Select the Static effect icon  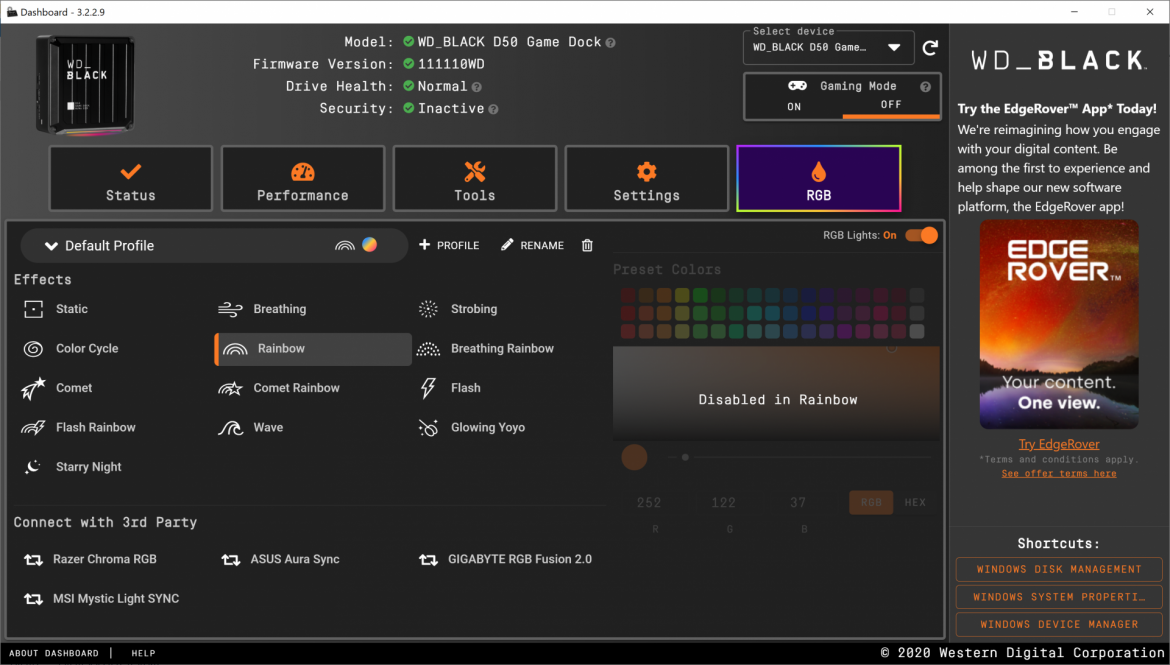click(33, 309)
